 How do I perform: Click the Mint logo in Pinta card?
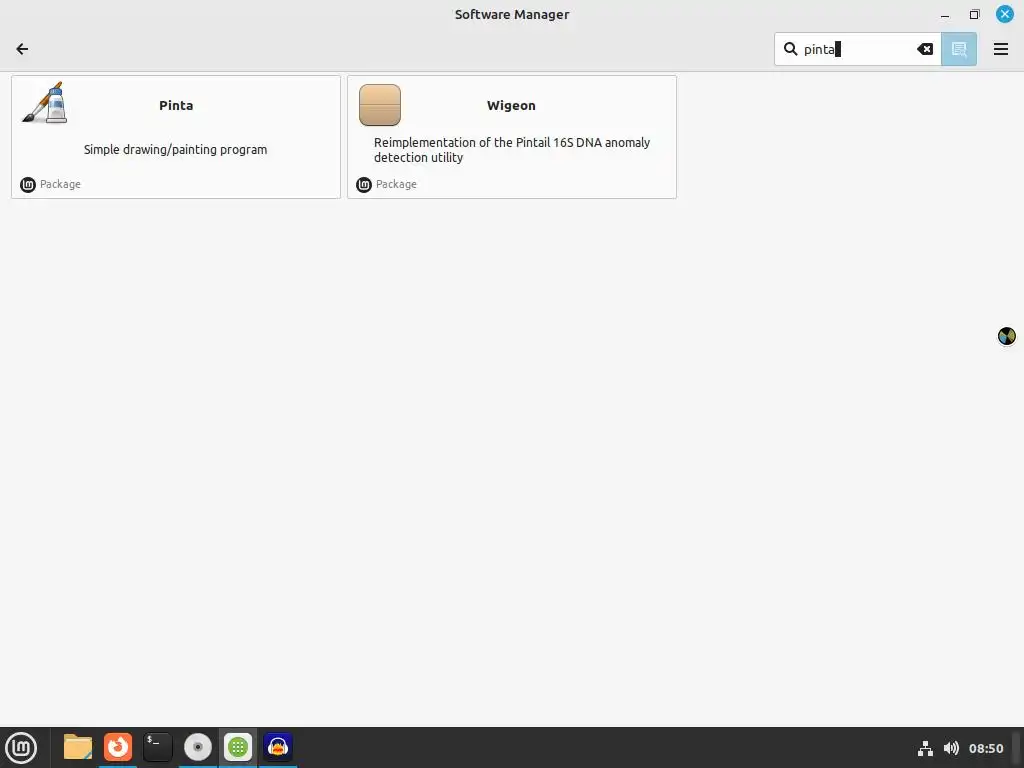(27, 185)
